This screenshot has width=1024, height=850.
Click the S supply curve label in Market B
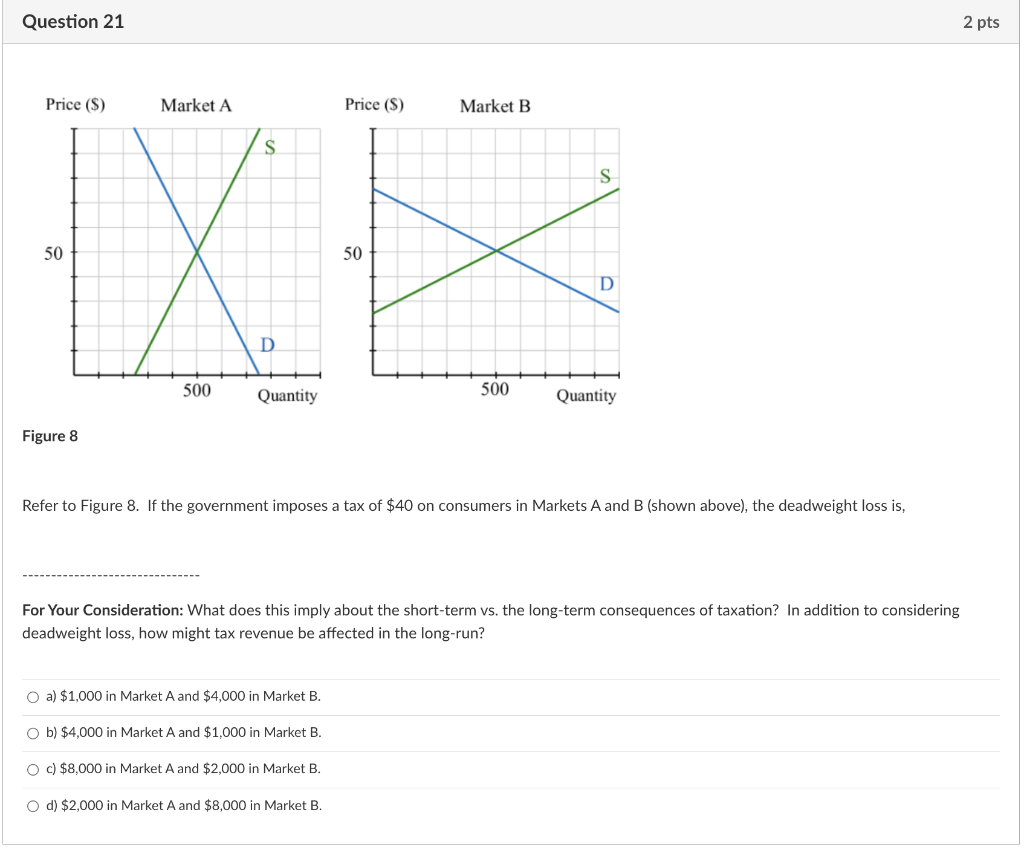604,175
